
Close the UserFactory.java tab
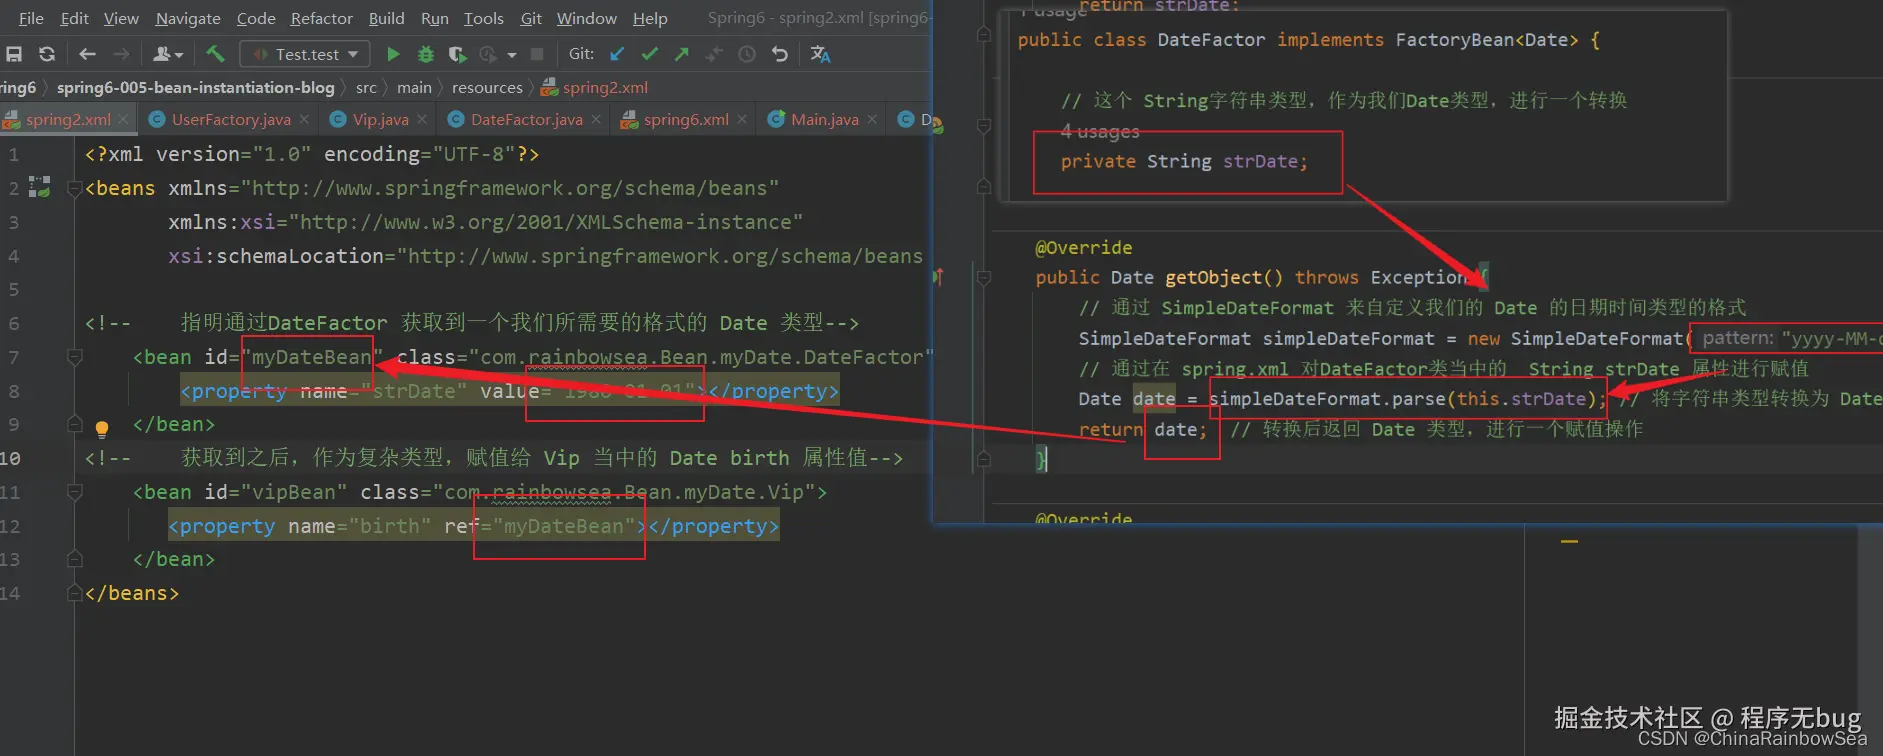click(x=305, y=119)
